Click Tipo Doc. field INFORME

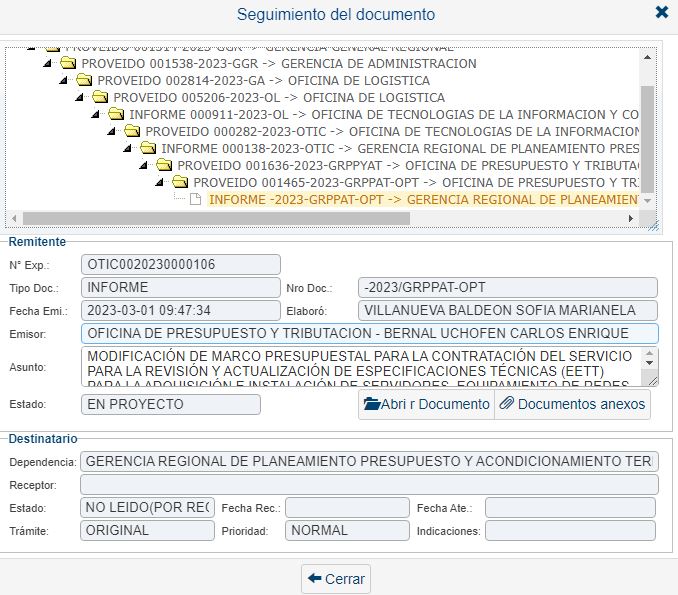tap(181, 287)
